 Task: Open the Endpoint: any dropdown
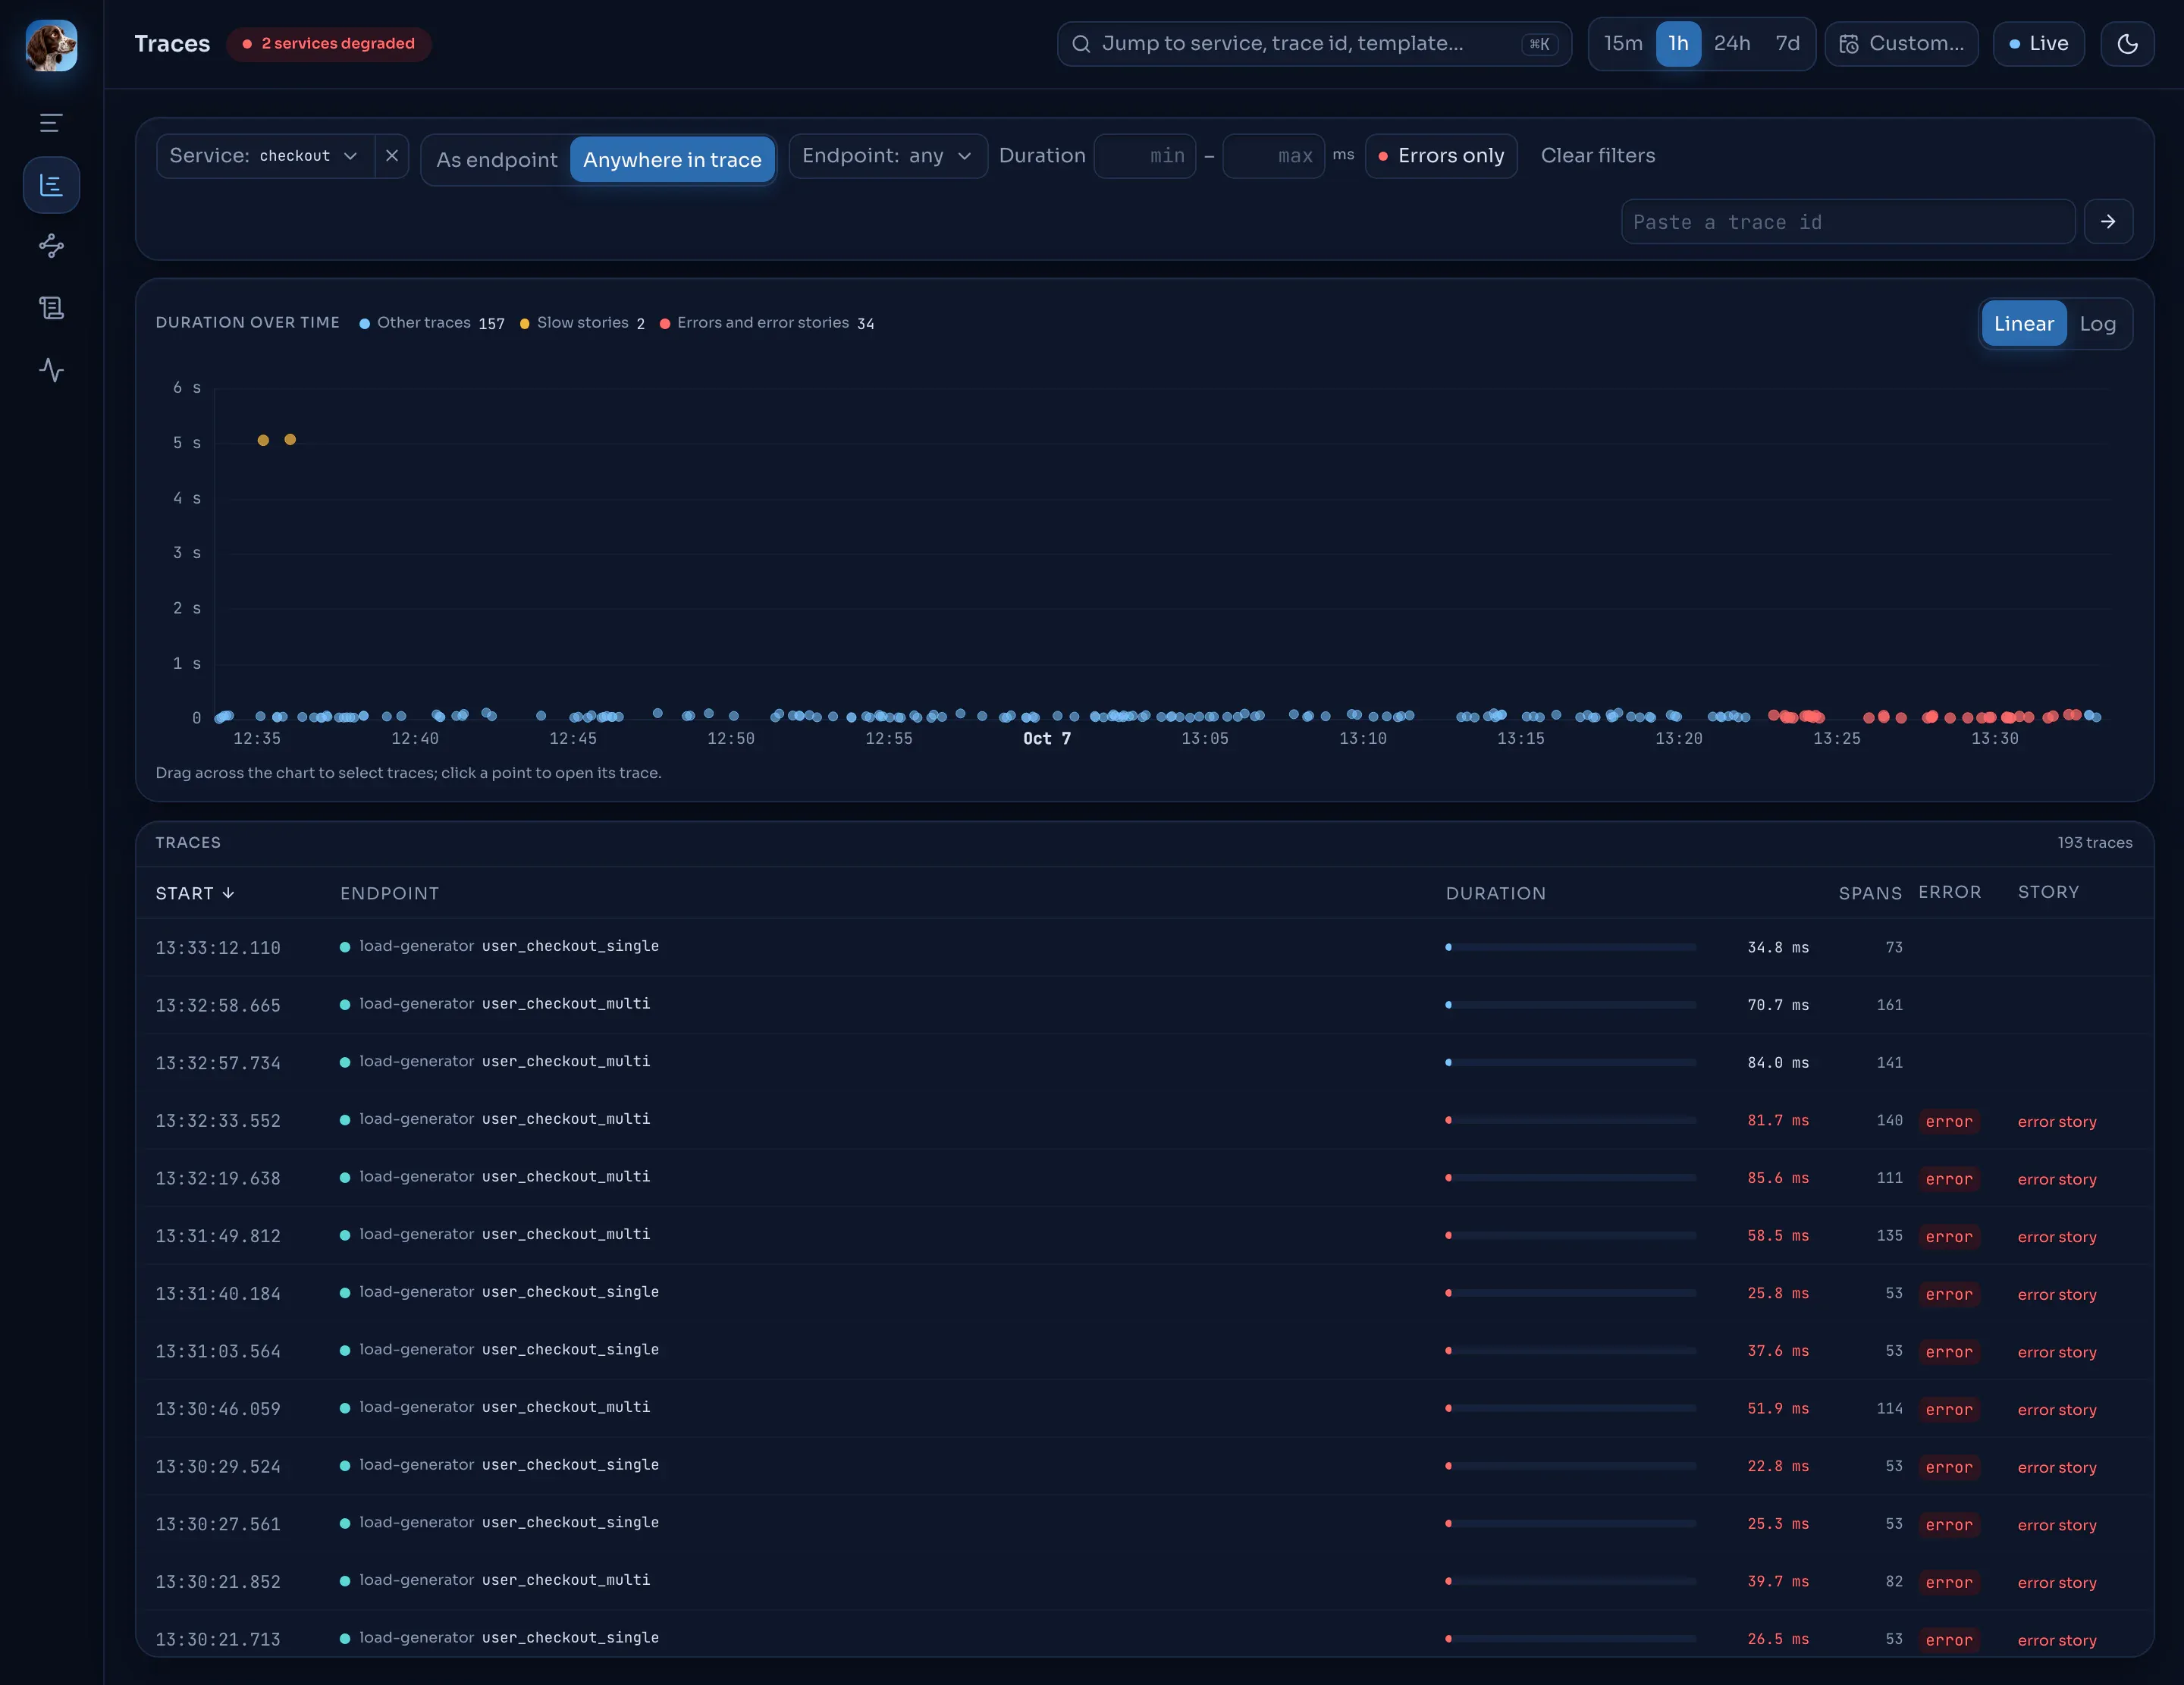pyautogui.click(x=887, y=156)
